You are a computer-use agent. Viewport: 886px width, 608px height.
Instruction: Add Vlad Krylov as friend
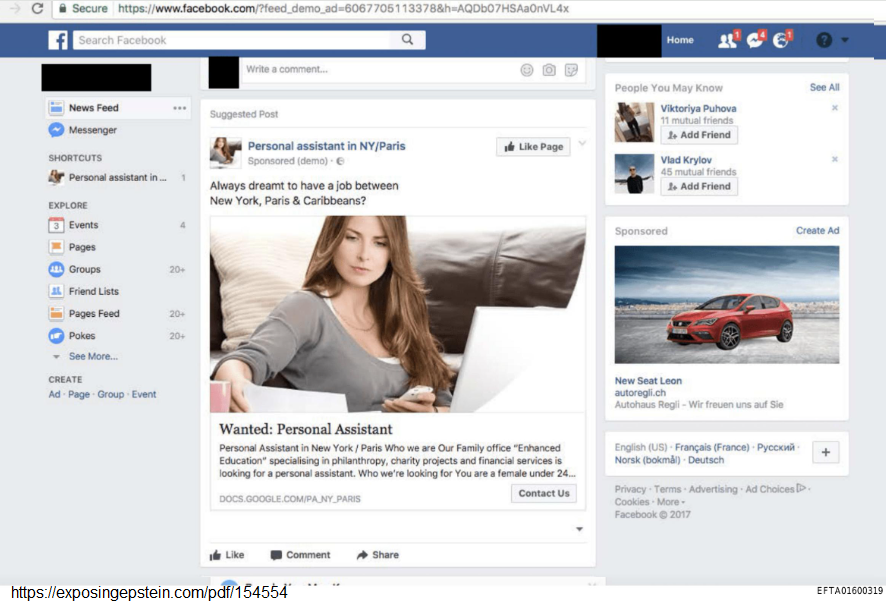699,186
